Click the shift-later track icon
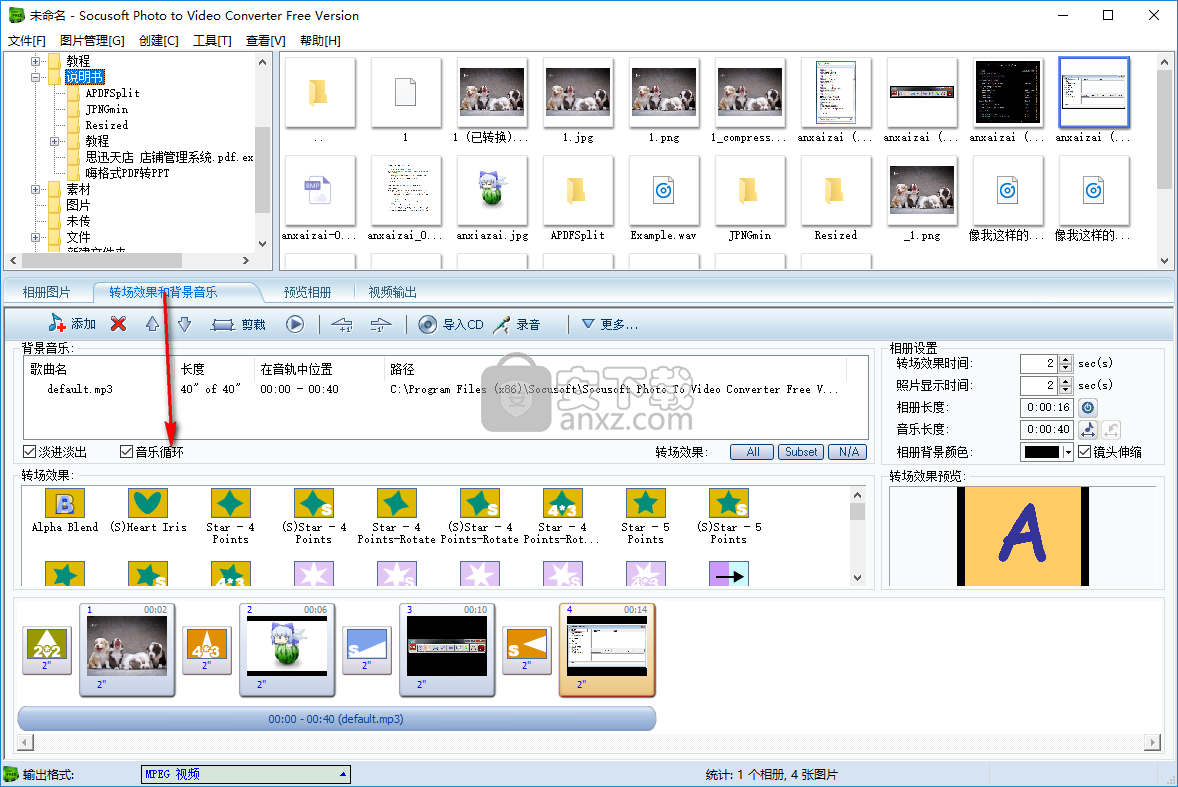Image resolution: width=1178 pixels, height=787 pixels. (x=381, y=324)
